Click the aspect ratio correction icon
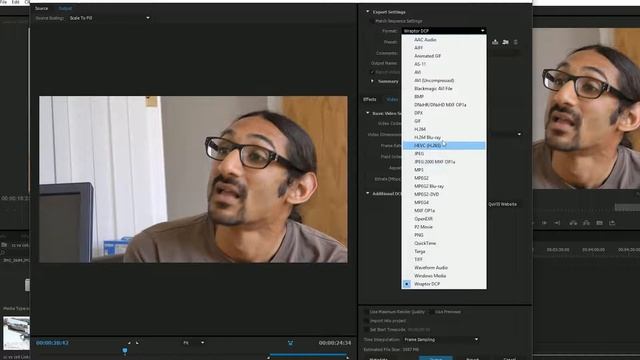640x360 pixels. pyautogui.click(x=290, y=343)
